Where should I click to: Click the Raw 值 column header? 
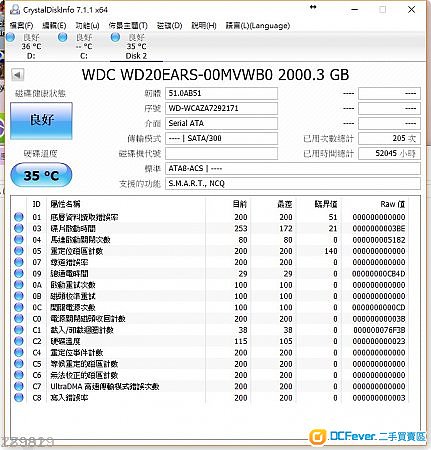(x=393, y=204)
